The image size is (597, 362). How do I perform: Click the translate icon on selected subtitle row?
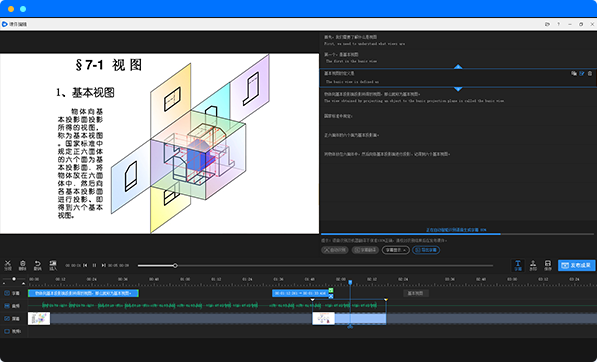(573, 73)
